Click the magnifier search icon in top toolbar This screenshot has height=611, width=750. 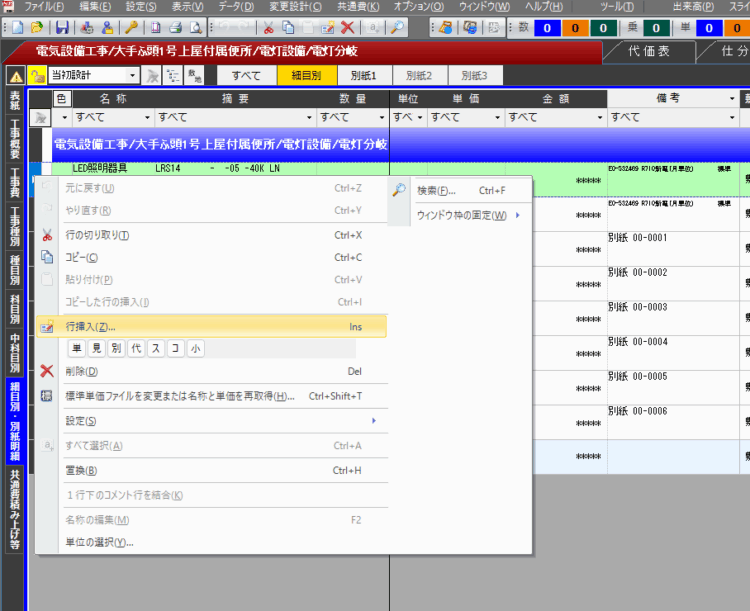click(x=398, y=28)
